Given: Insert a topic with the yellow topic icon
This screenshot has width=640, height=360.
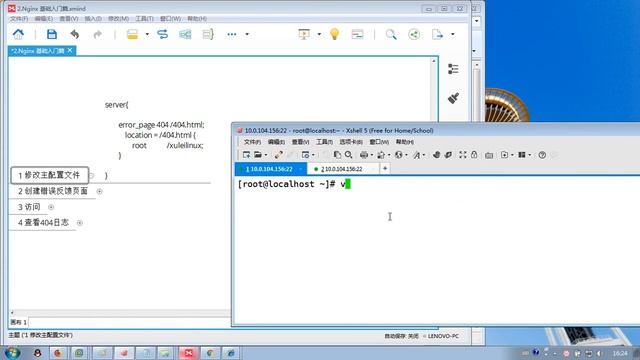Looking at the screenshot, I should click(x=132, y=34).
